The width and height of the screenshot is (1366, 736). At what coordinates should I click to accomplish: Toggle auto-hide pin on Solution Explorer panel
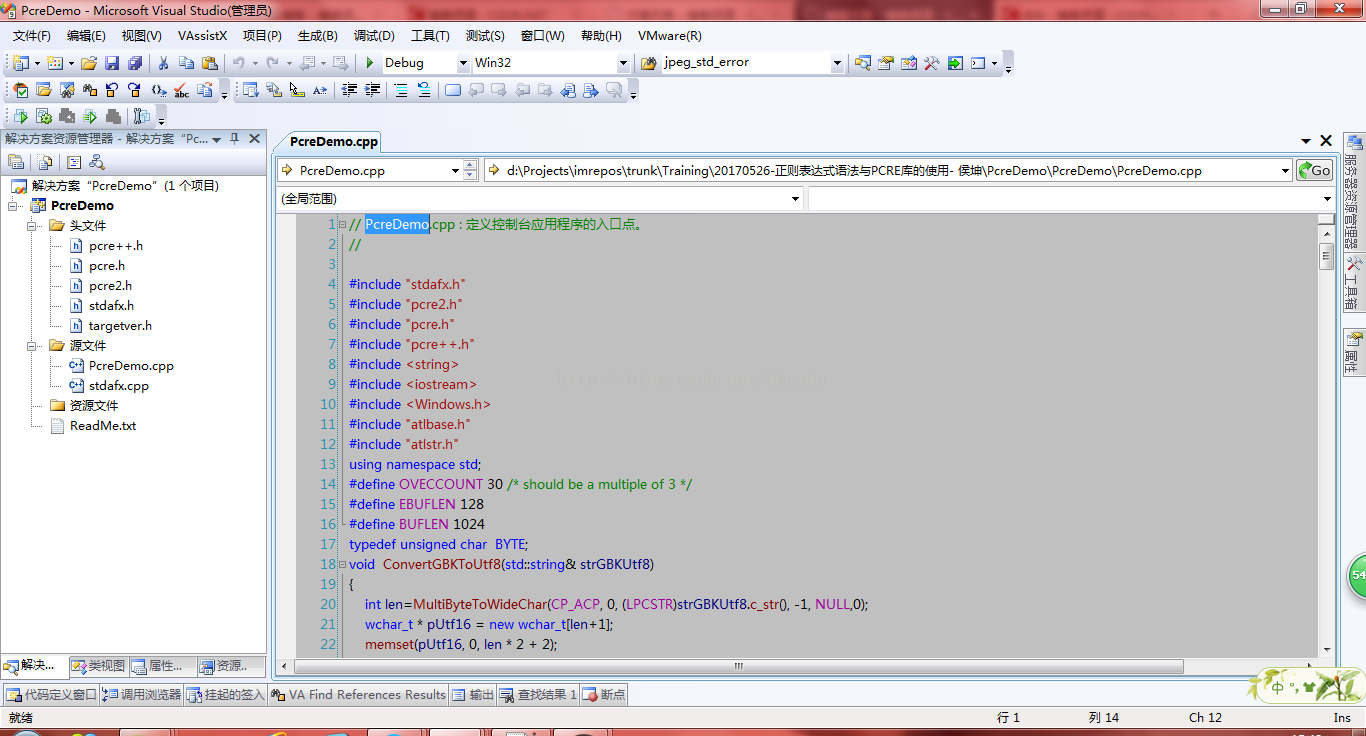coord(234,139)
